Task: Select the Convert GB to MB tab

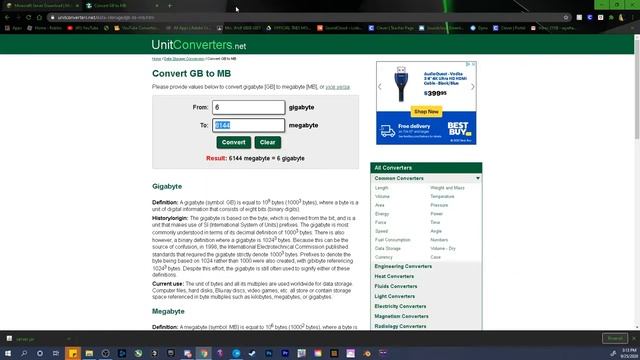Action: coord(121,6)
